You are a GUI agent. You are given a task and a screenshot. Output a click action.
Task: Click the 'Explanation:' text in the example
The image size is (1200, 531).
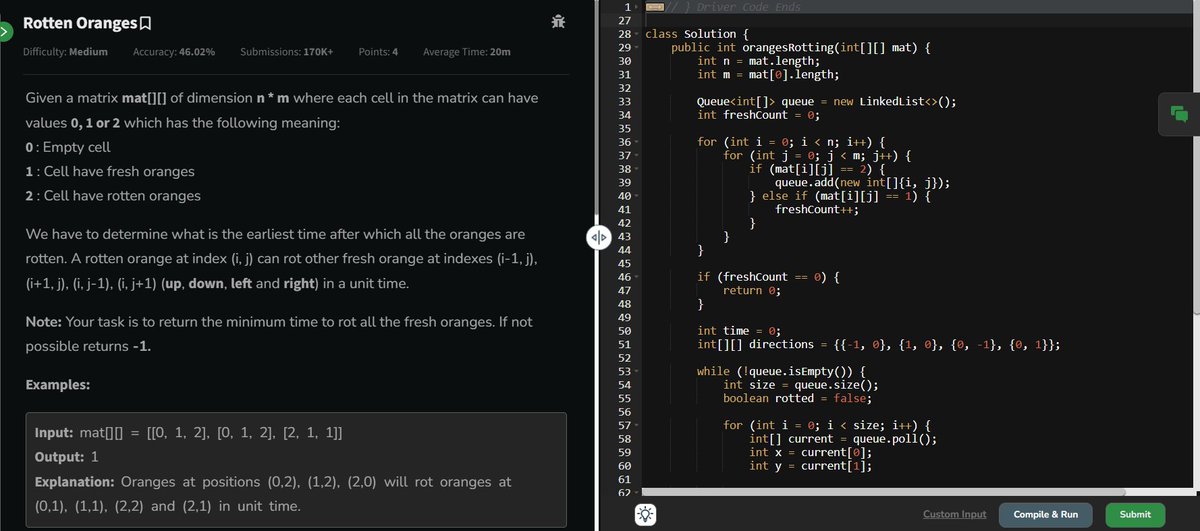tap(75, 482)
